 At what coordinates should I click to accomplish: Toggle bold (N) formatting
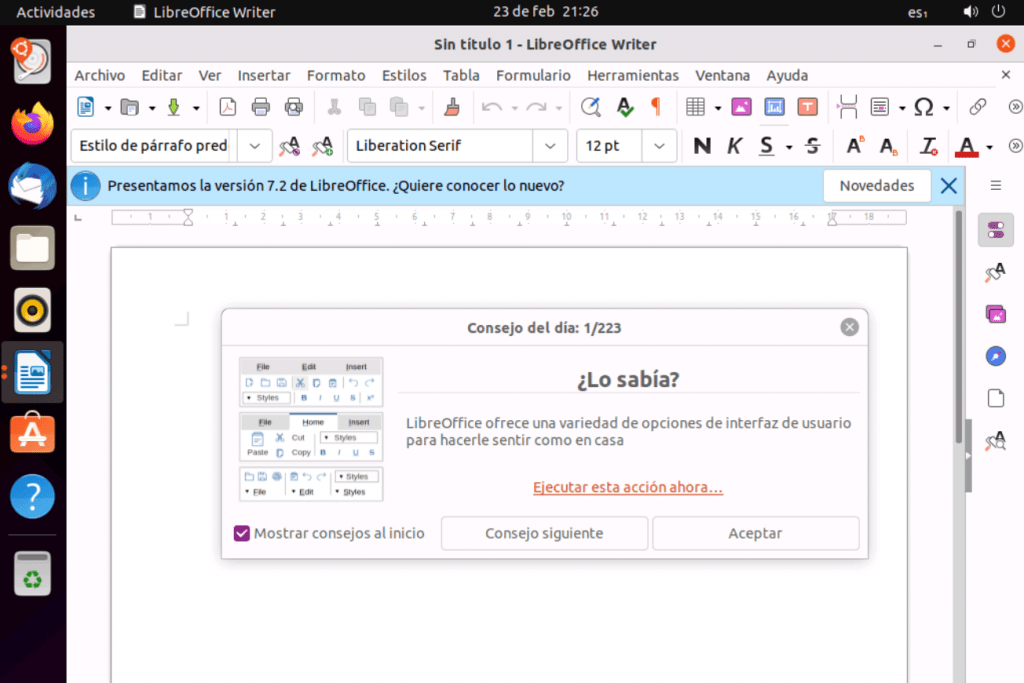click(702, 146)
